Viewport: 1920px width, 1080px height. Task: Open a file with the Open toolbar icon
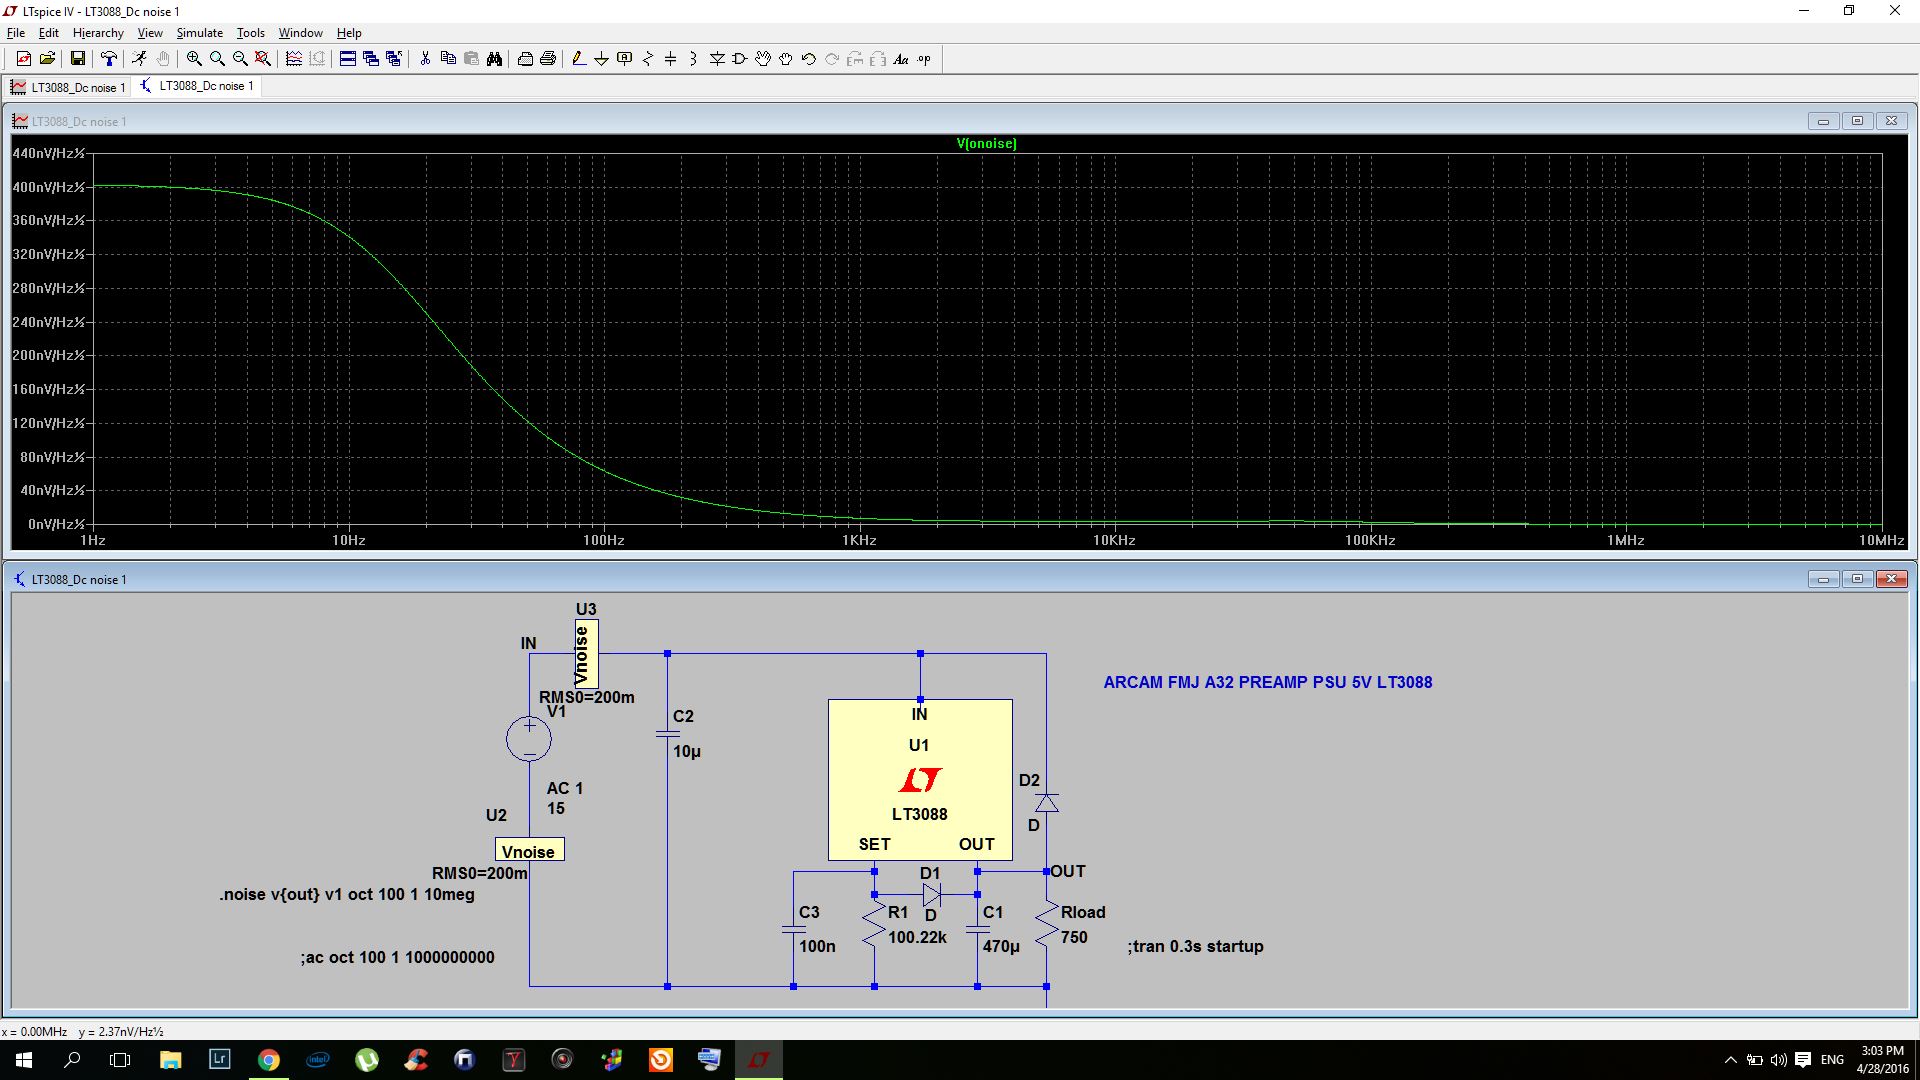pos(47,59)
